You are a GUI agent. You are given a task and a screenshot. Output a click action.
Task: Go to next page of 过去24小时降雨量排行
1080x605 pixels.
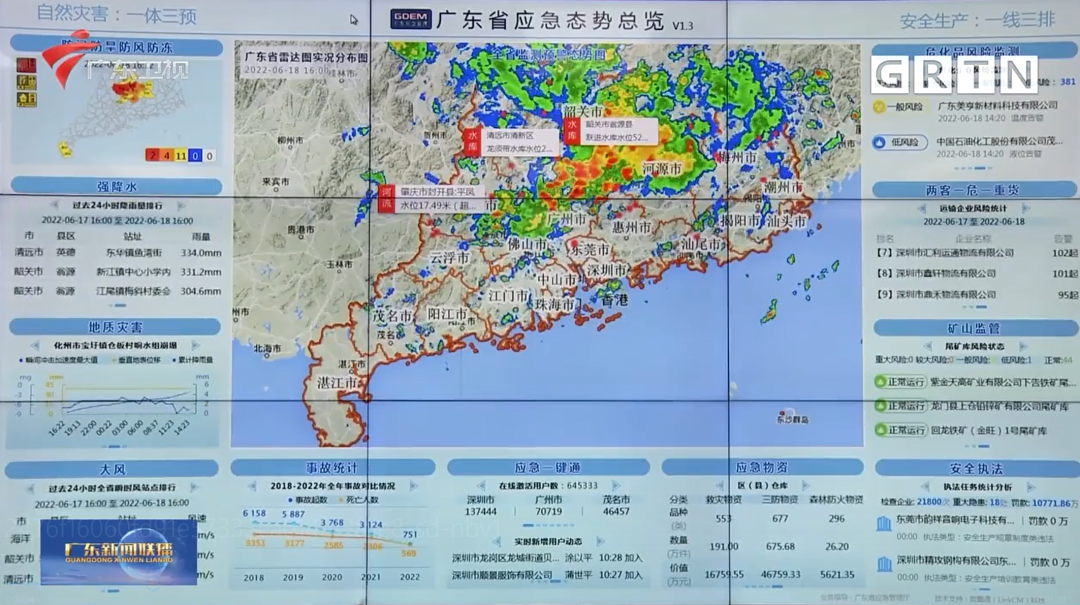pos(182,205)
